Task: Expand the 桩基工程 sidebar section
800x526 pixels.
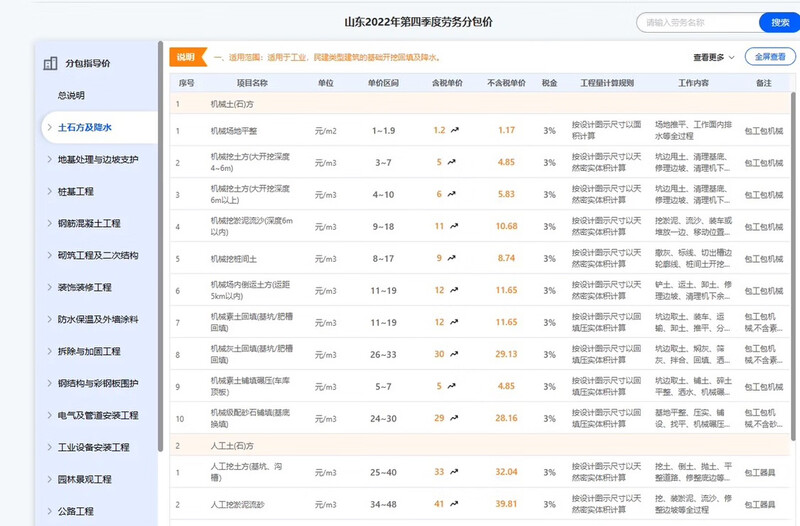Action: [x=75, y=191]
